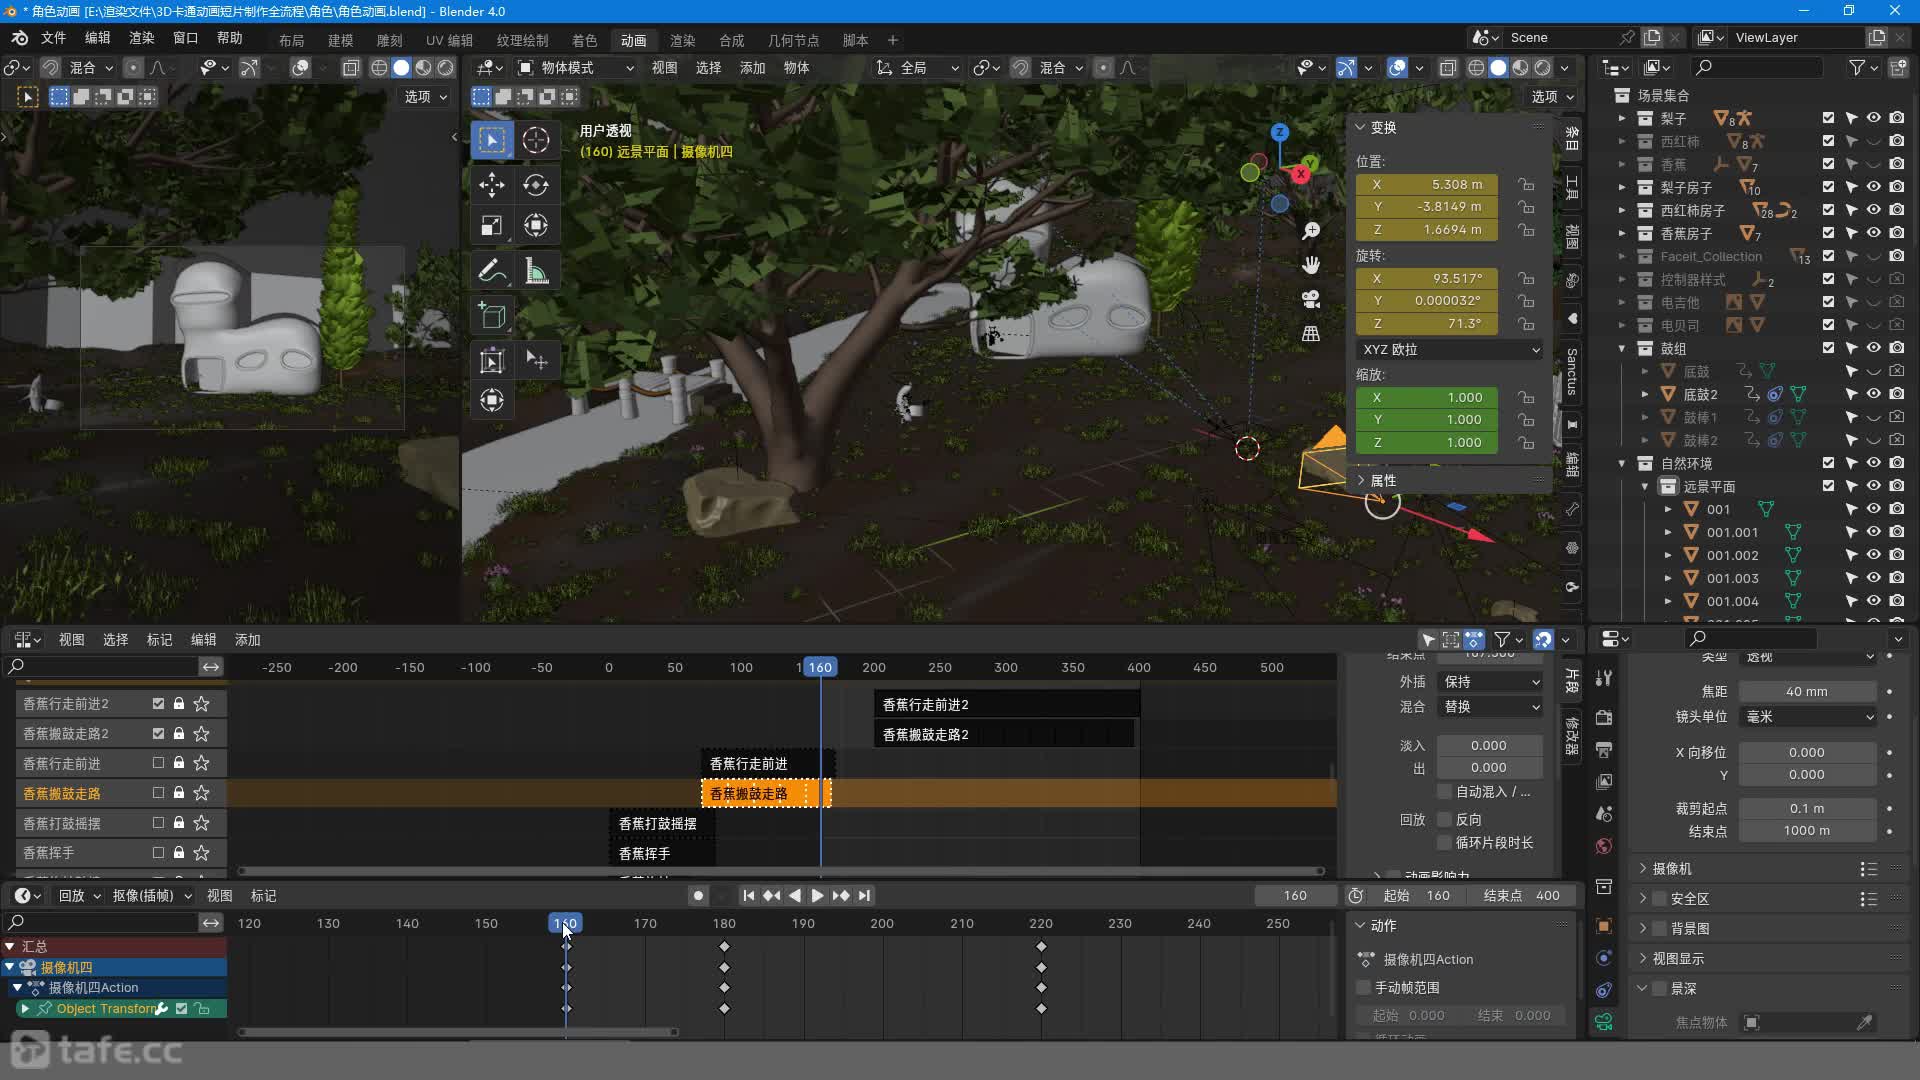Viewport: 1920px width, 1080px height.
Task: Open the 混合 替换 dropdown
Action: (1490, 707)
